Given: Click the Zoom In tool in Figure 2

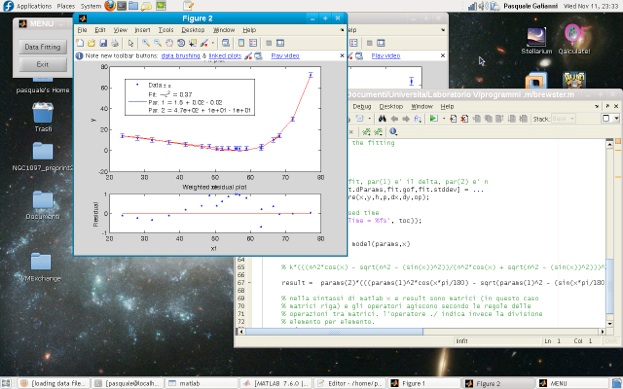Looking at the screenshot, I should click(146, 43).
